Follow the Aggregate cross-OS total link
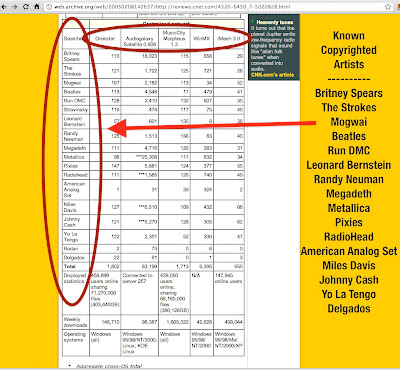The height and width of the screenshot is (370, 400). [x=109, y=366]
